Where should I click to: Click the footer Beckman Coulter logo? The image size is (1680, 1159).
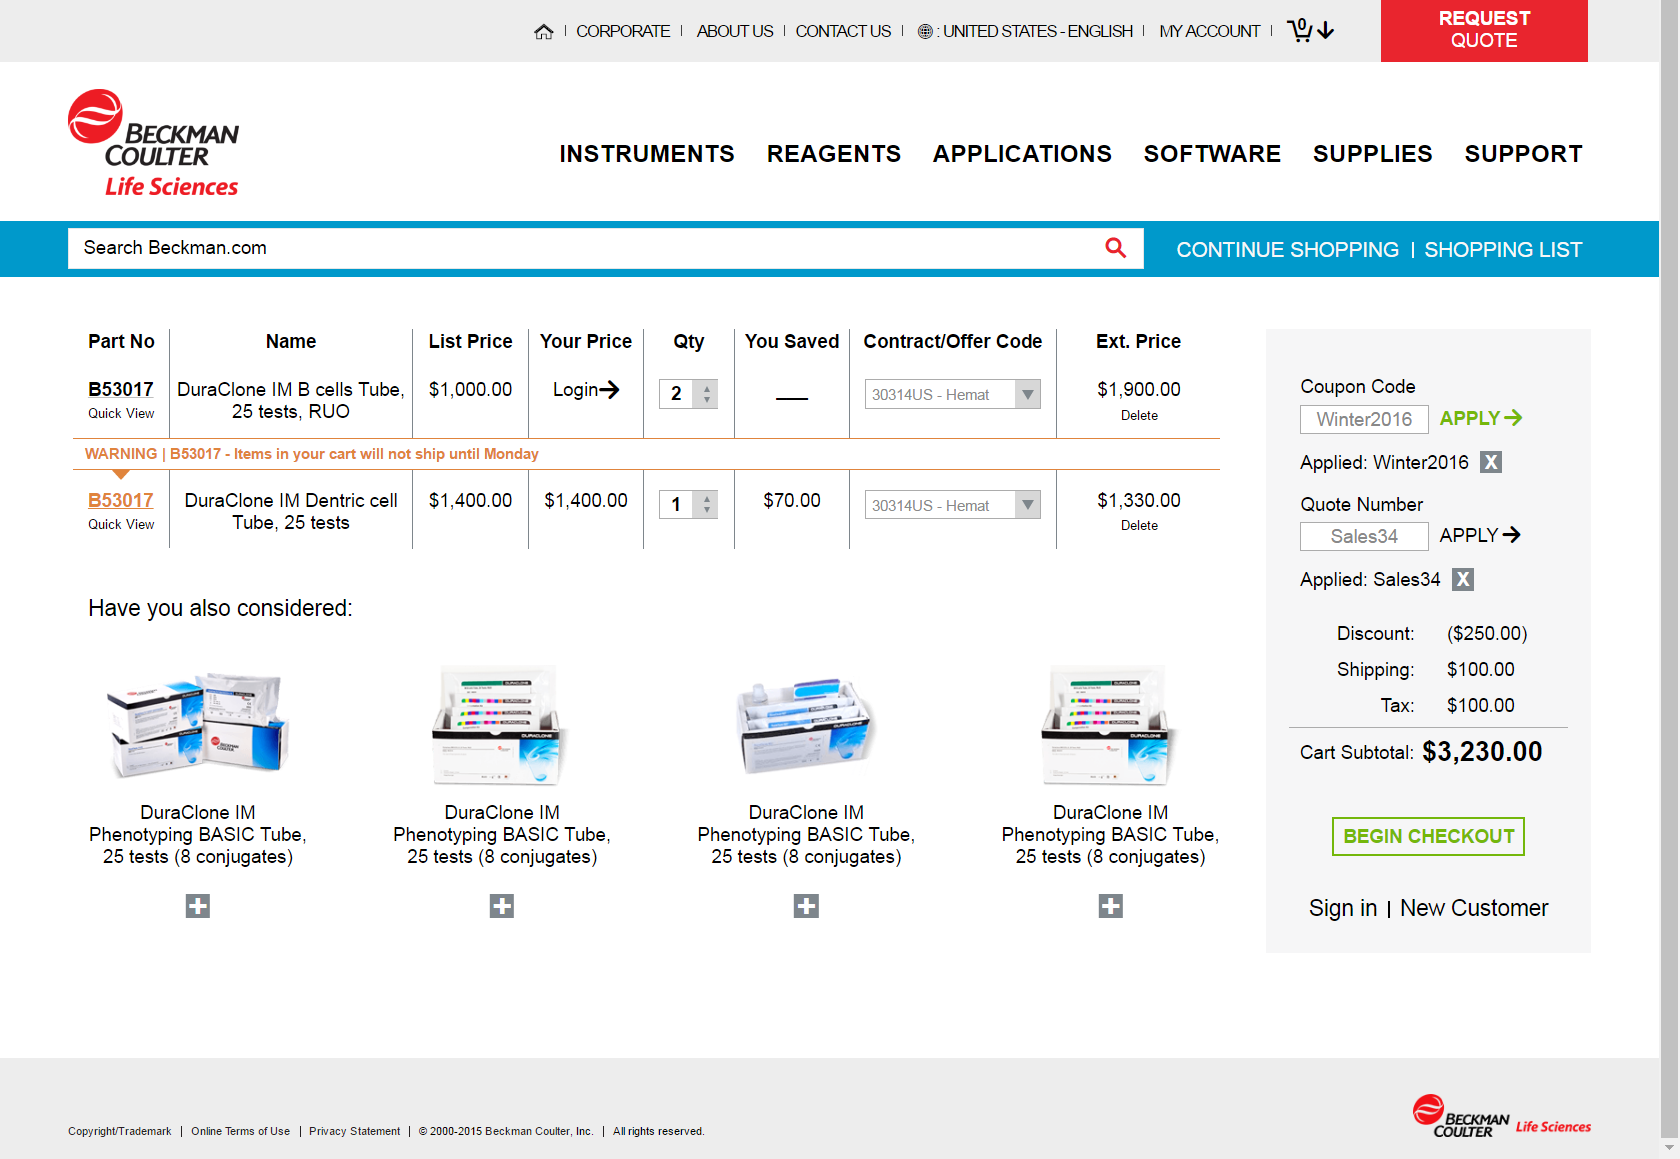(x=1501, y=1116)
